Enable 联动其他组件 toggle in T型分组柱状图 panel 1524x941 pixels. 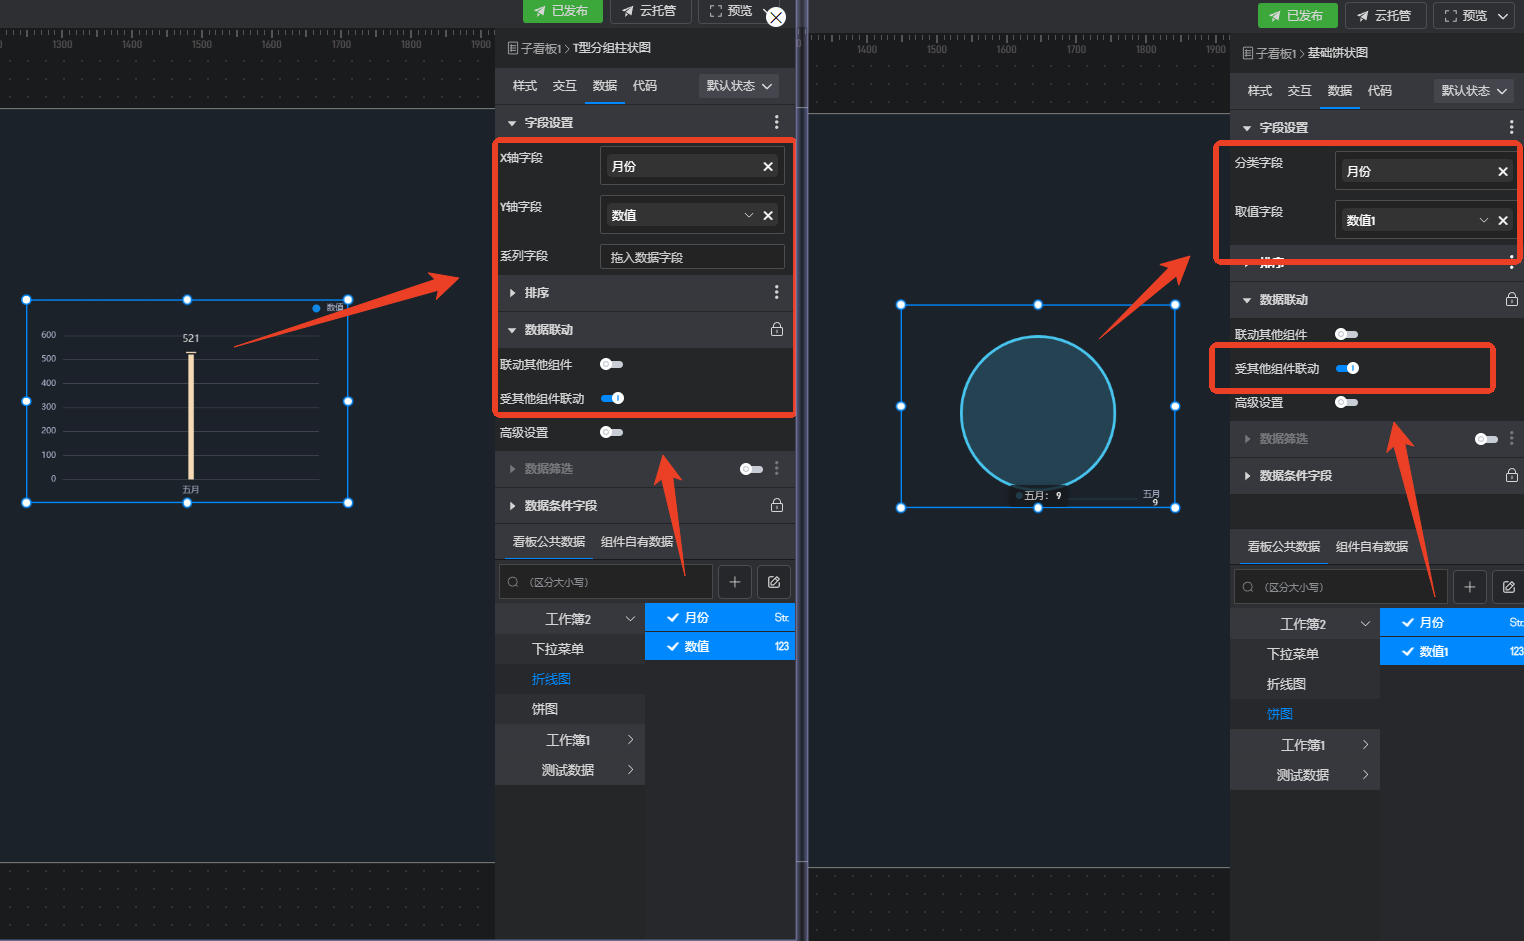coord(611,365)
